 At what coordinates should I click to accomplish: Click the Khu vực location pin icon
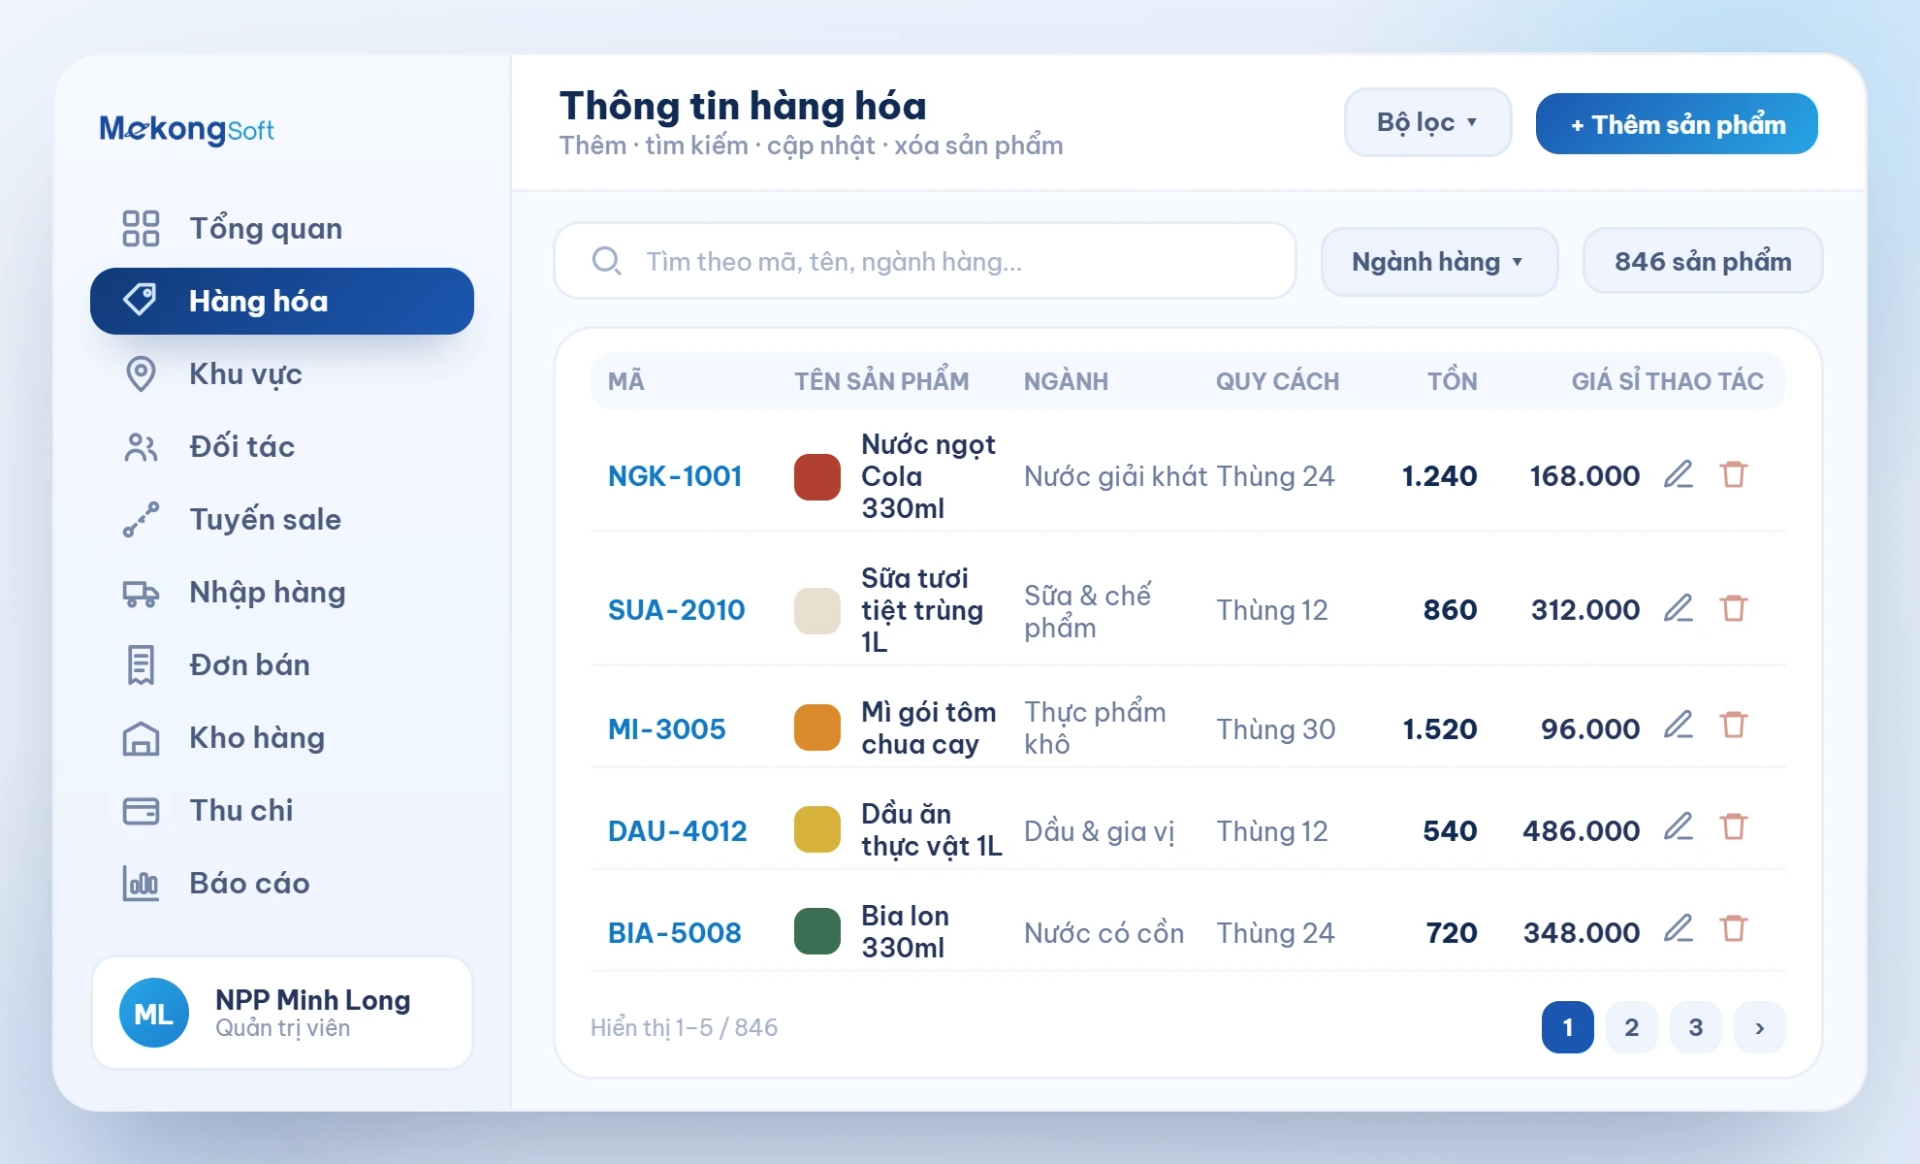141,374
